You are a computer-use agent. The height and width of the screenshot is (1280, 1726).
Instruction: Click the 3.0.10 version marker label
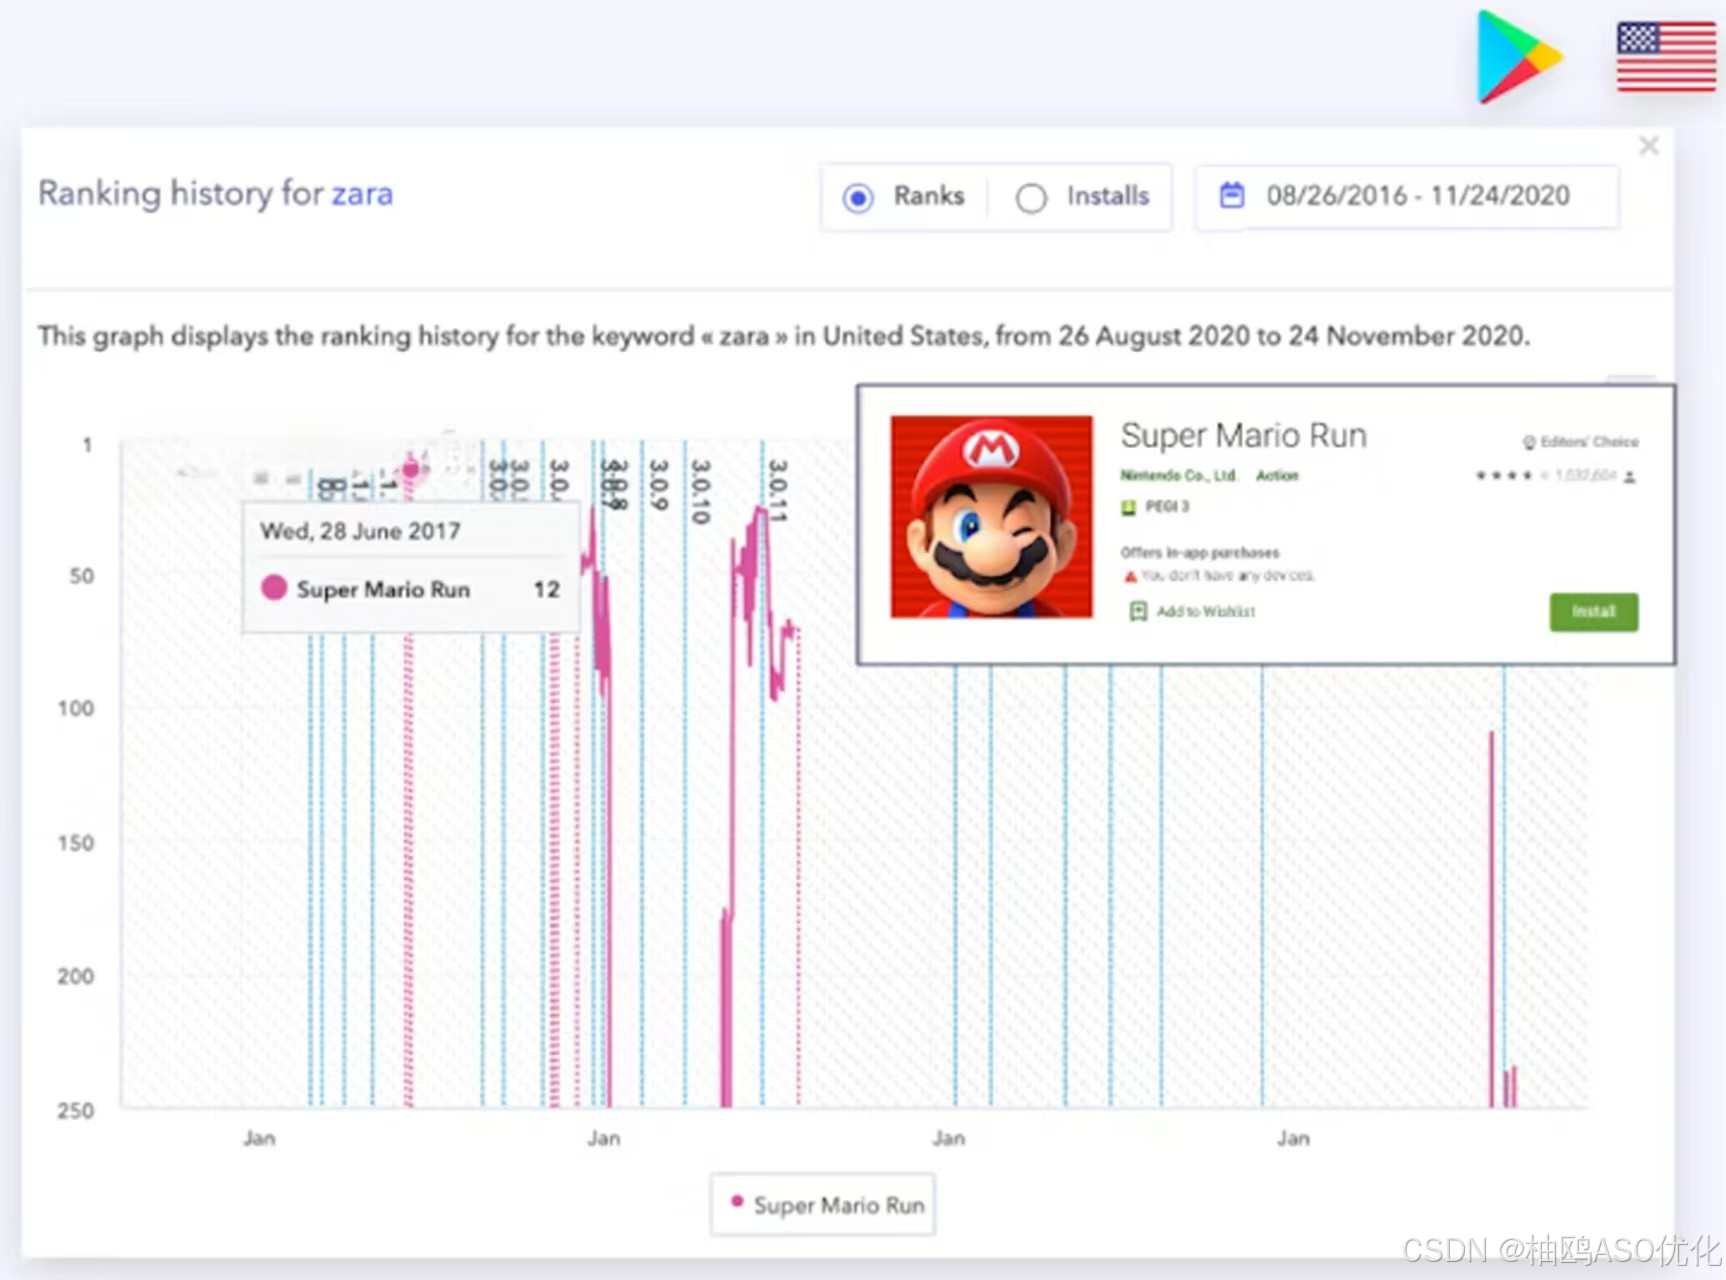click(700, 492)
